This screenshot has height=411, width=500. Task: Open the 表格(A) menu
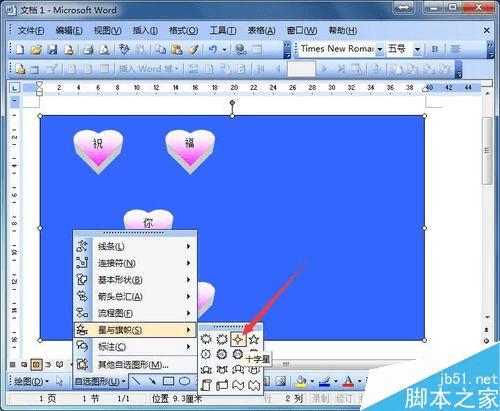pyautogui.click(x=261, y=31)
